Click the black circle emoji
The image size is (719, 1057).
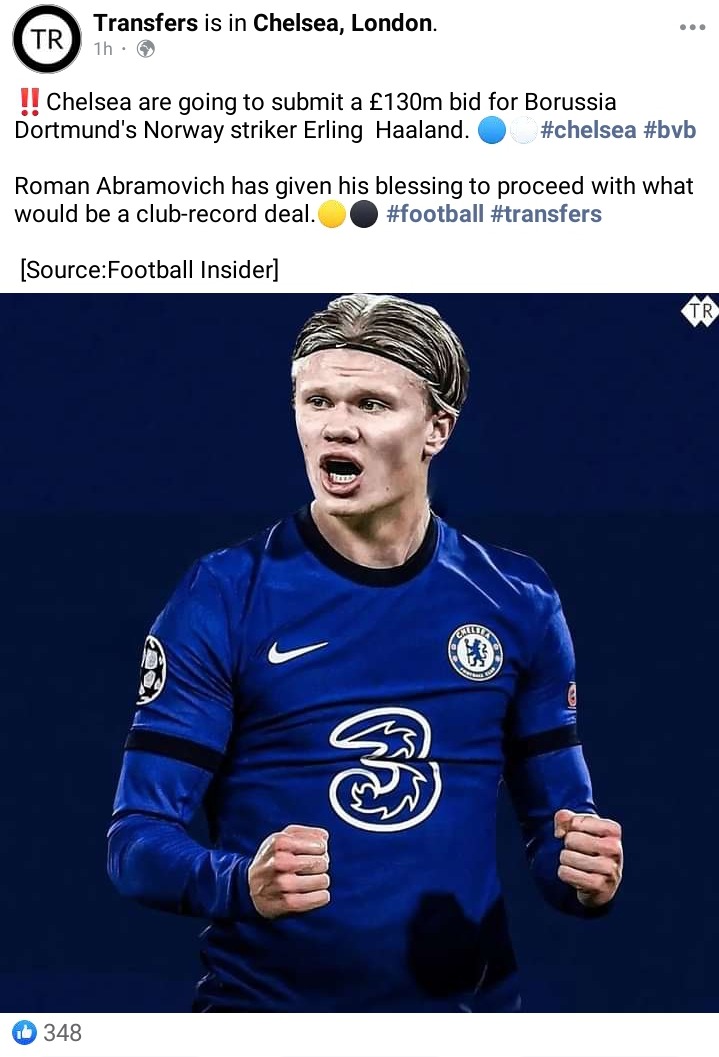[x=364, y=214]
